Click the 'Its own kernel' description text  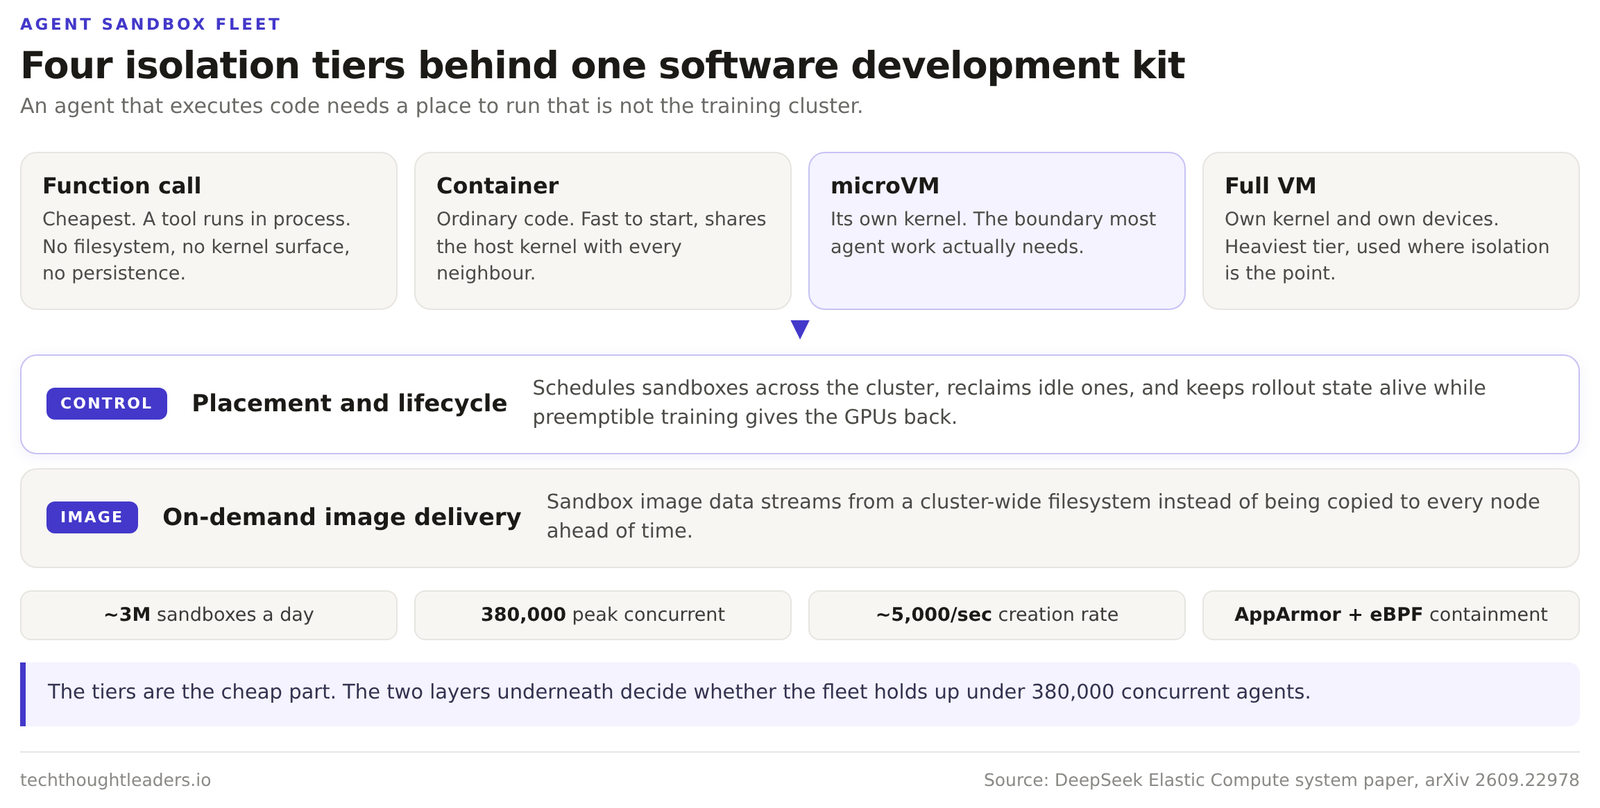[993, 233]
